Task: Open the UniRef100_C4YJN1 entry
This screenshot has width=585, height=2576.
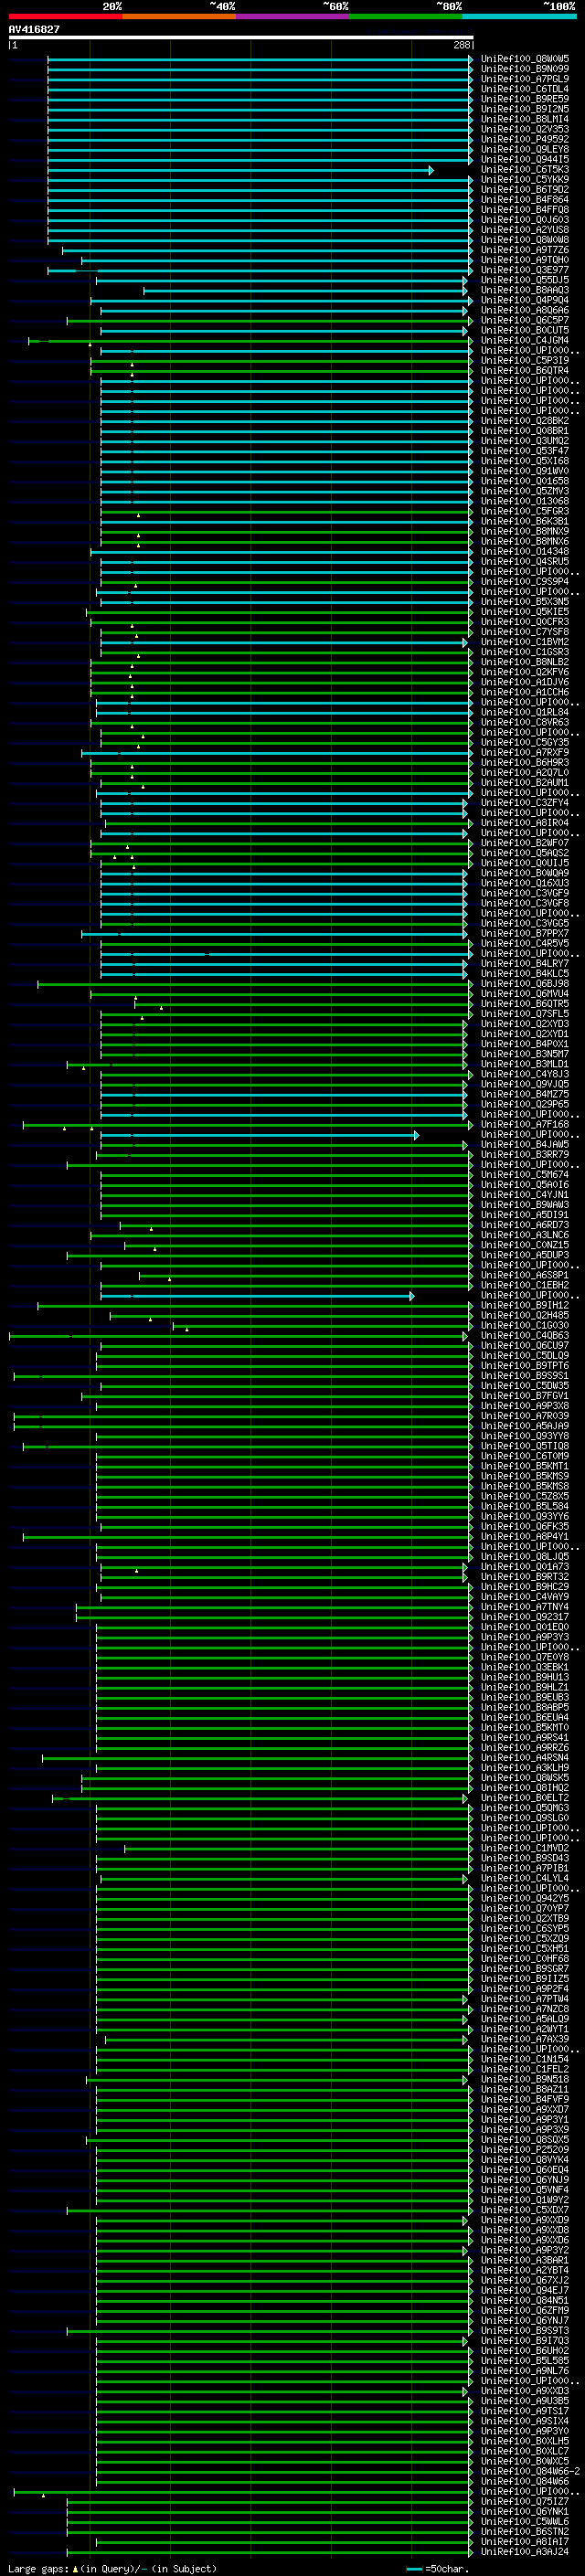Action: coord(525,1194)
